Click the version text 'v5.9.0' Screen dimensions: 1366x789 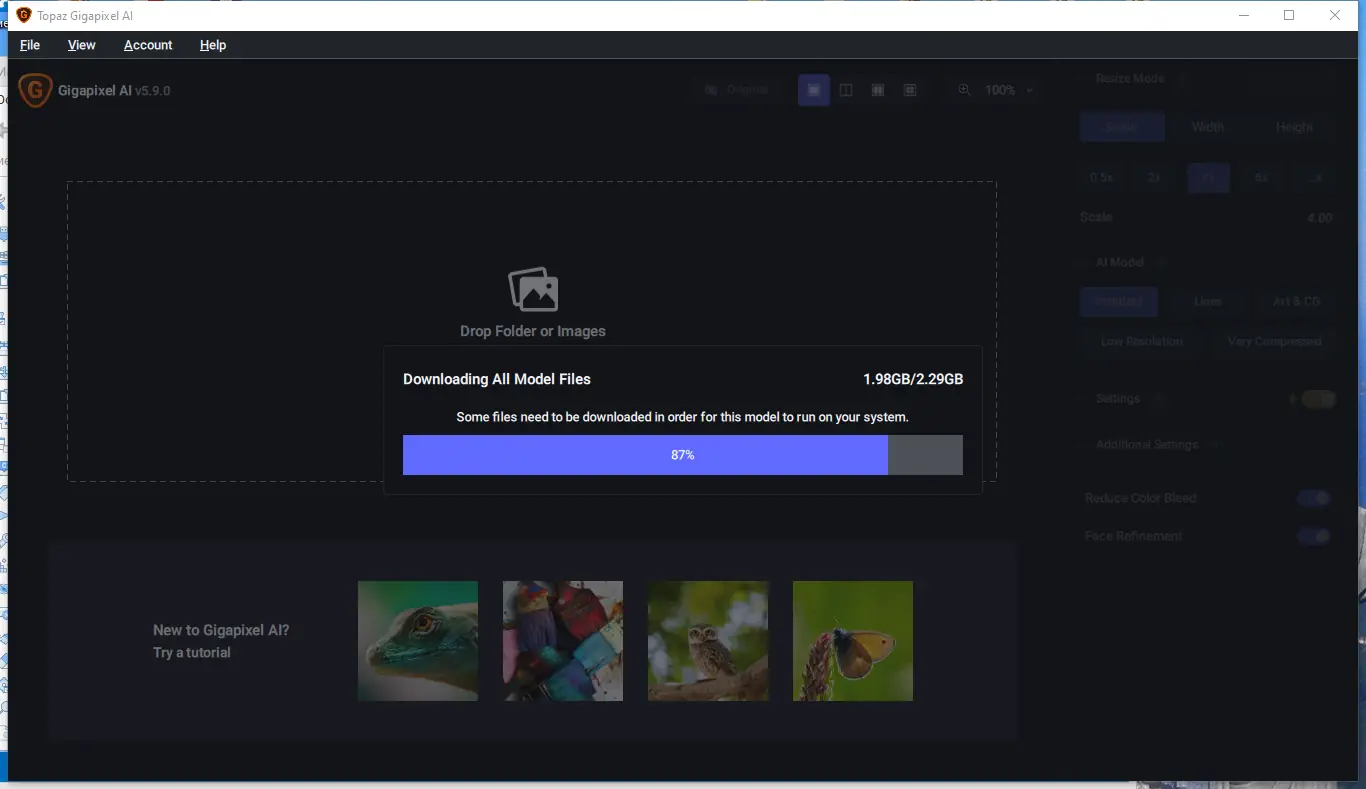(153, 91)
